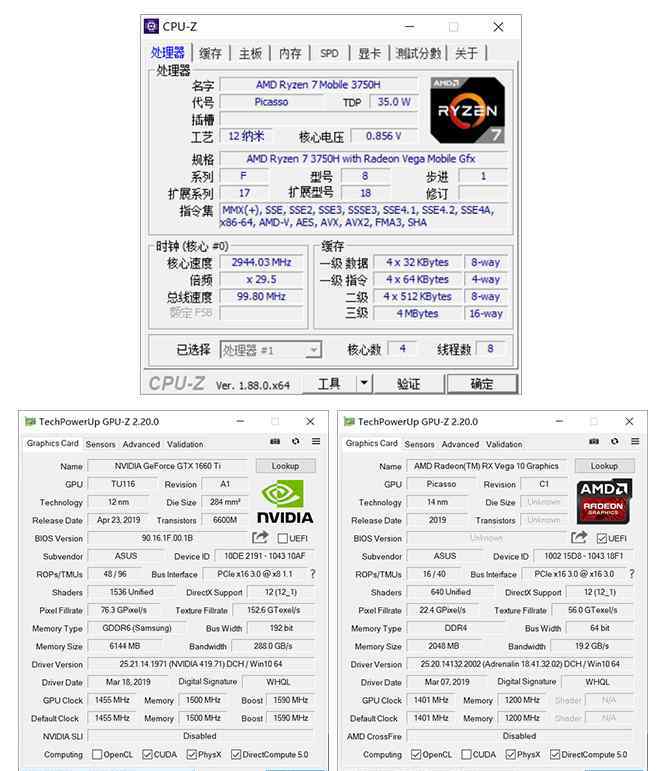Open Sensors tab in NVIDIA GPU-Z window

click(x=100, y=444)
